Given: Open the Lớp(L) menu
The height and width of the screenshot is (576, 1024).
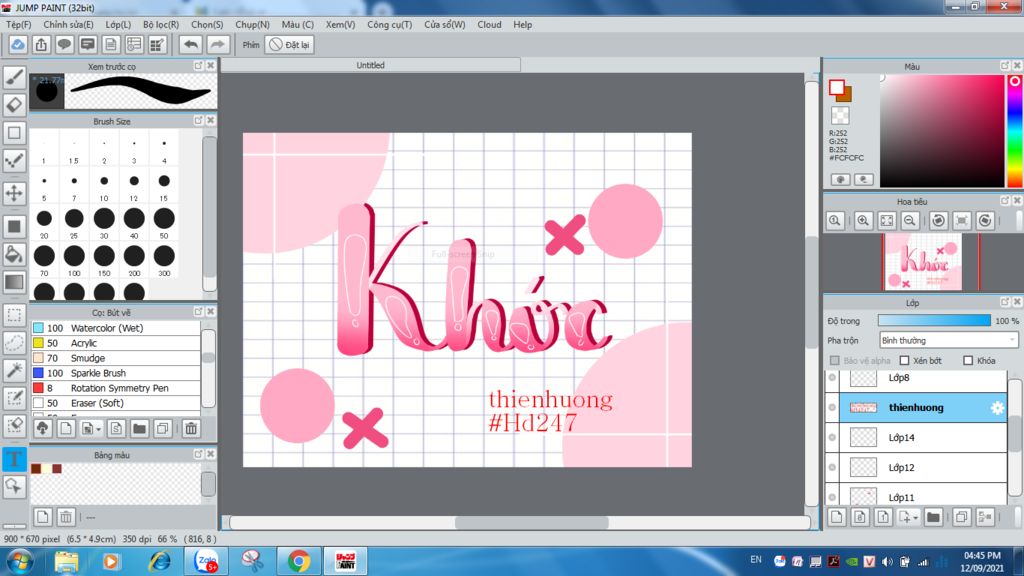Looking at the screenshot, I should tap(118, 24).
